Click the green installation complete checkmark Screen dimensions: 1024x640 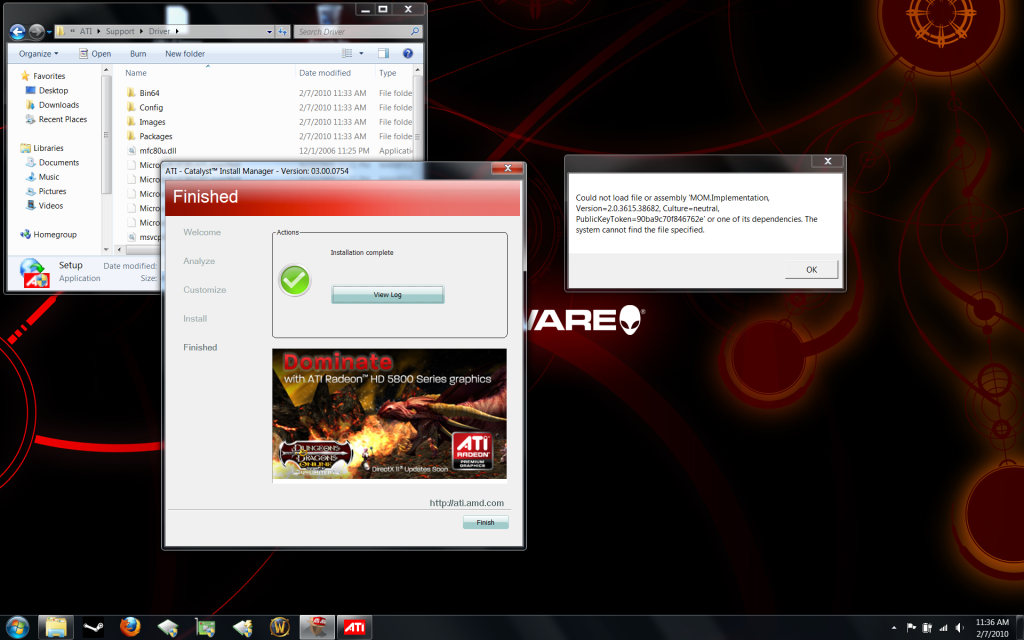pos(295,280)
